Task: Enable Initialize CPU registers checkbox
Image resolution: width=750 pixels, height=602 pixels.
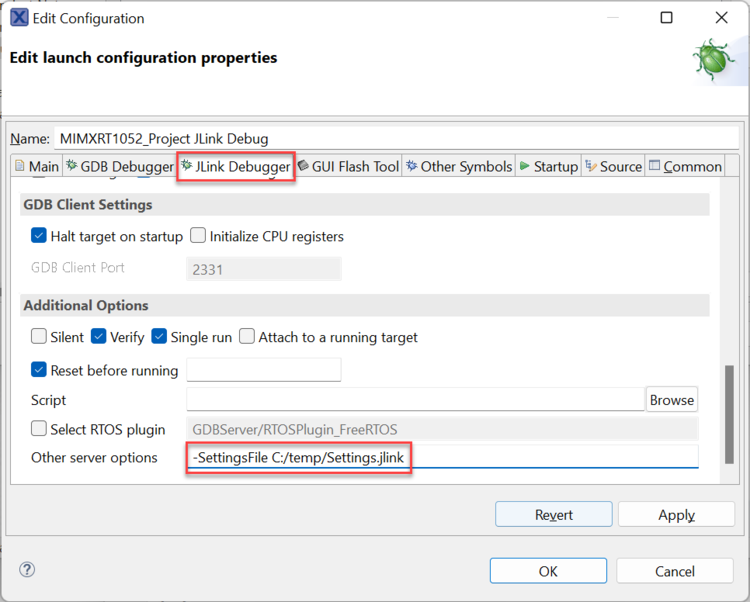Action: 198,237
